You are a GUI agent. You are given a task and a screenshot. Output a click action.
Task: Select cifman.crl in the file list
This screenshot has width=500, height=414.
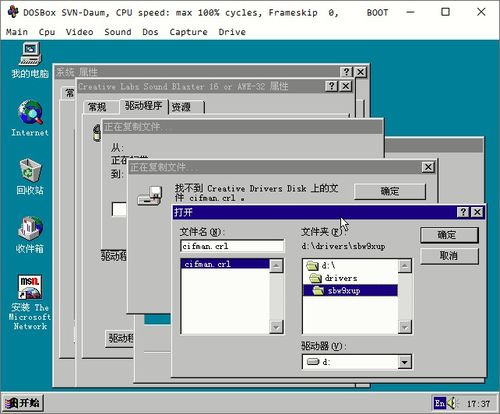point(225,264)
